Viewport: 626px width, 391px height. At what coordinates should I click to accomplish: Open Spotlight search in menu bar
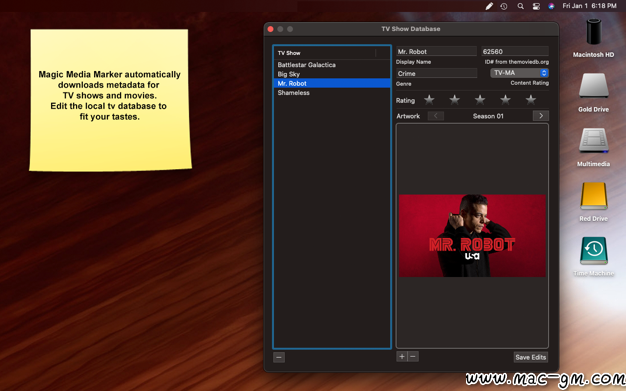click(520, 6)
